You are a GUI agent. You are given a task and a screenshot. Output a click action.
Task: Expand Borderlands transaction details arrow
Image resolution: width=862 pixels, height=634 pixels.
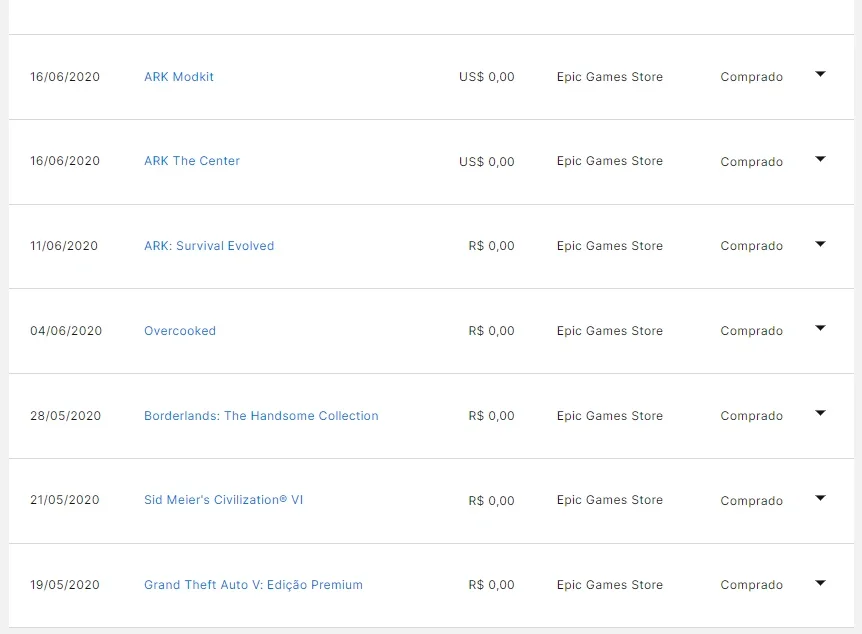(820, 413)
